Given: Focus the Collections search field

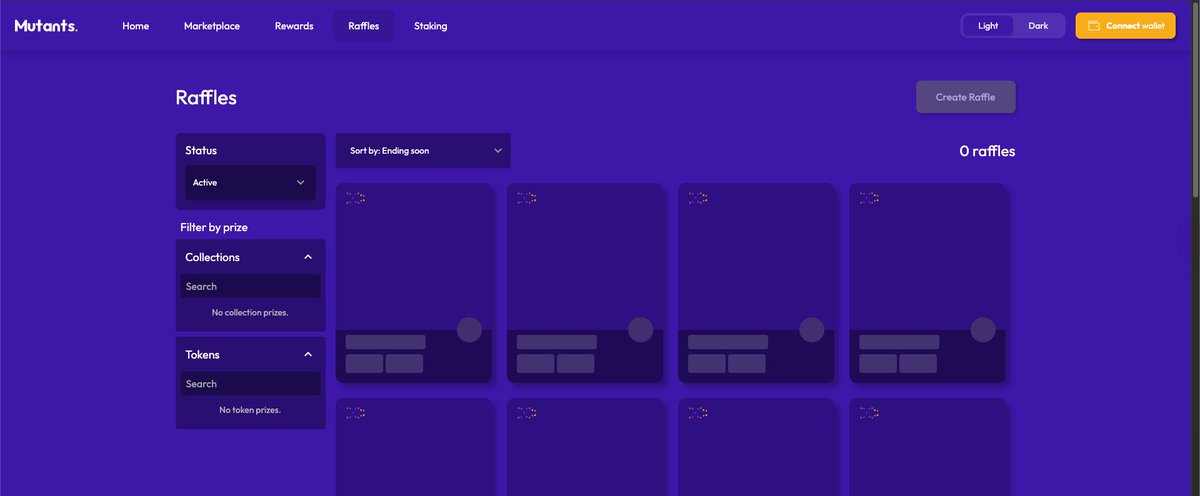Looking at the screenshot, I should click(250, 286).
